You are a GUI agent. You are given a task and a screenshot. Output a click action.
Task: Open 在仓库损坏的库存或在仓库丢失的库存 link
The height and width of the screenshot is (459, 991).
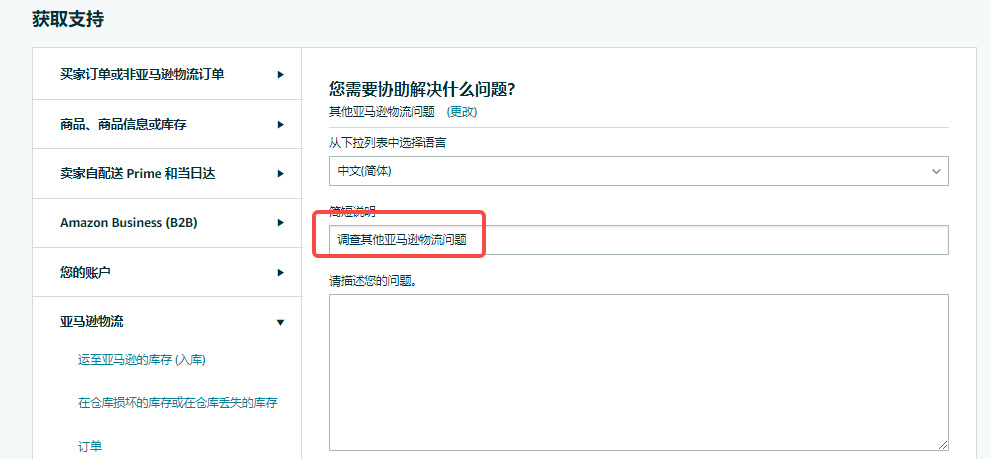pos(178,403)
